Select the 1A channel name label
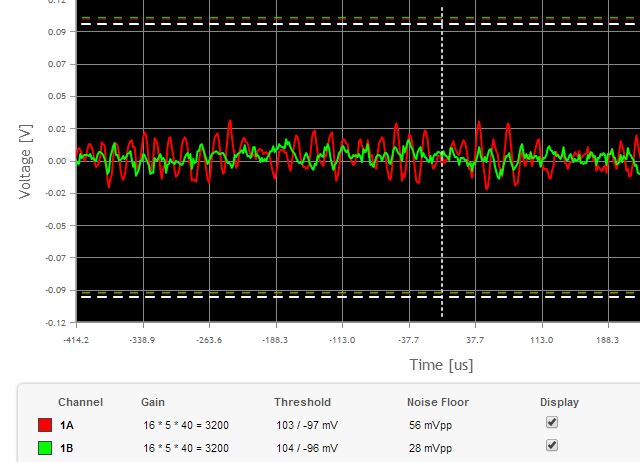The height and width of the screenshot is (462, 640). (x=66, y=426)
